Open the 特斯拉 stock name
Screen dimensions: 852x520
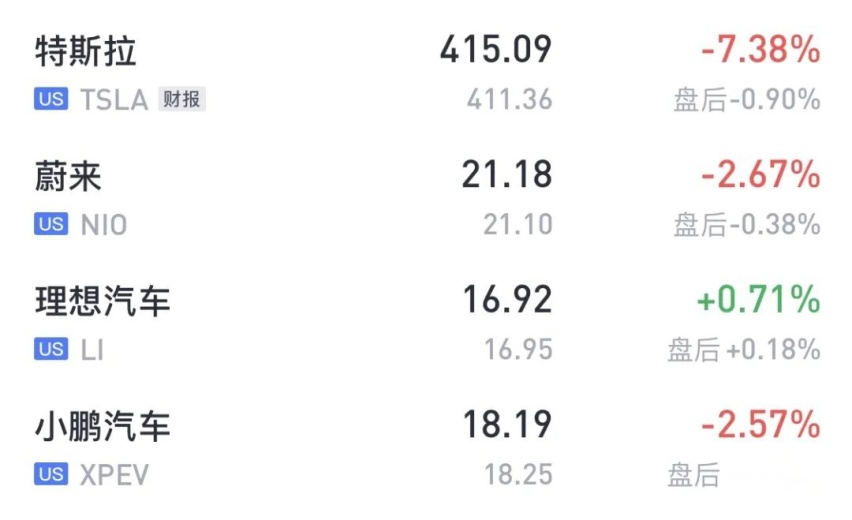point(85,52)
